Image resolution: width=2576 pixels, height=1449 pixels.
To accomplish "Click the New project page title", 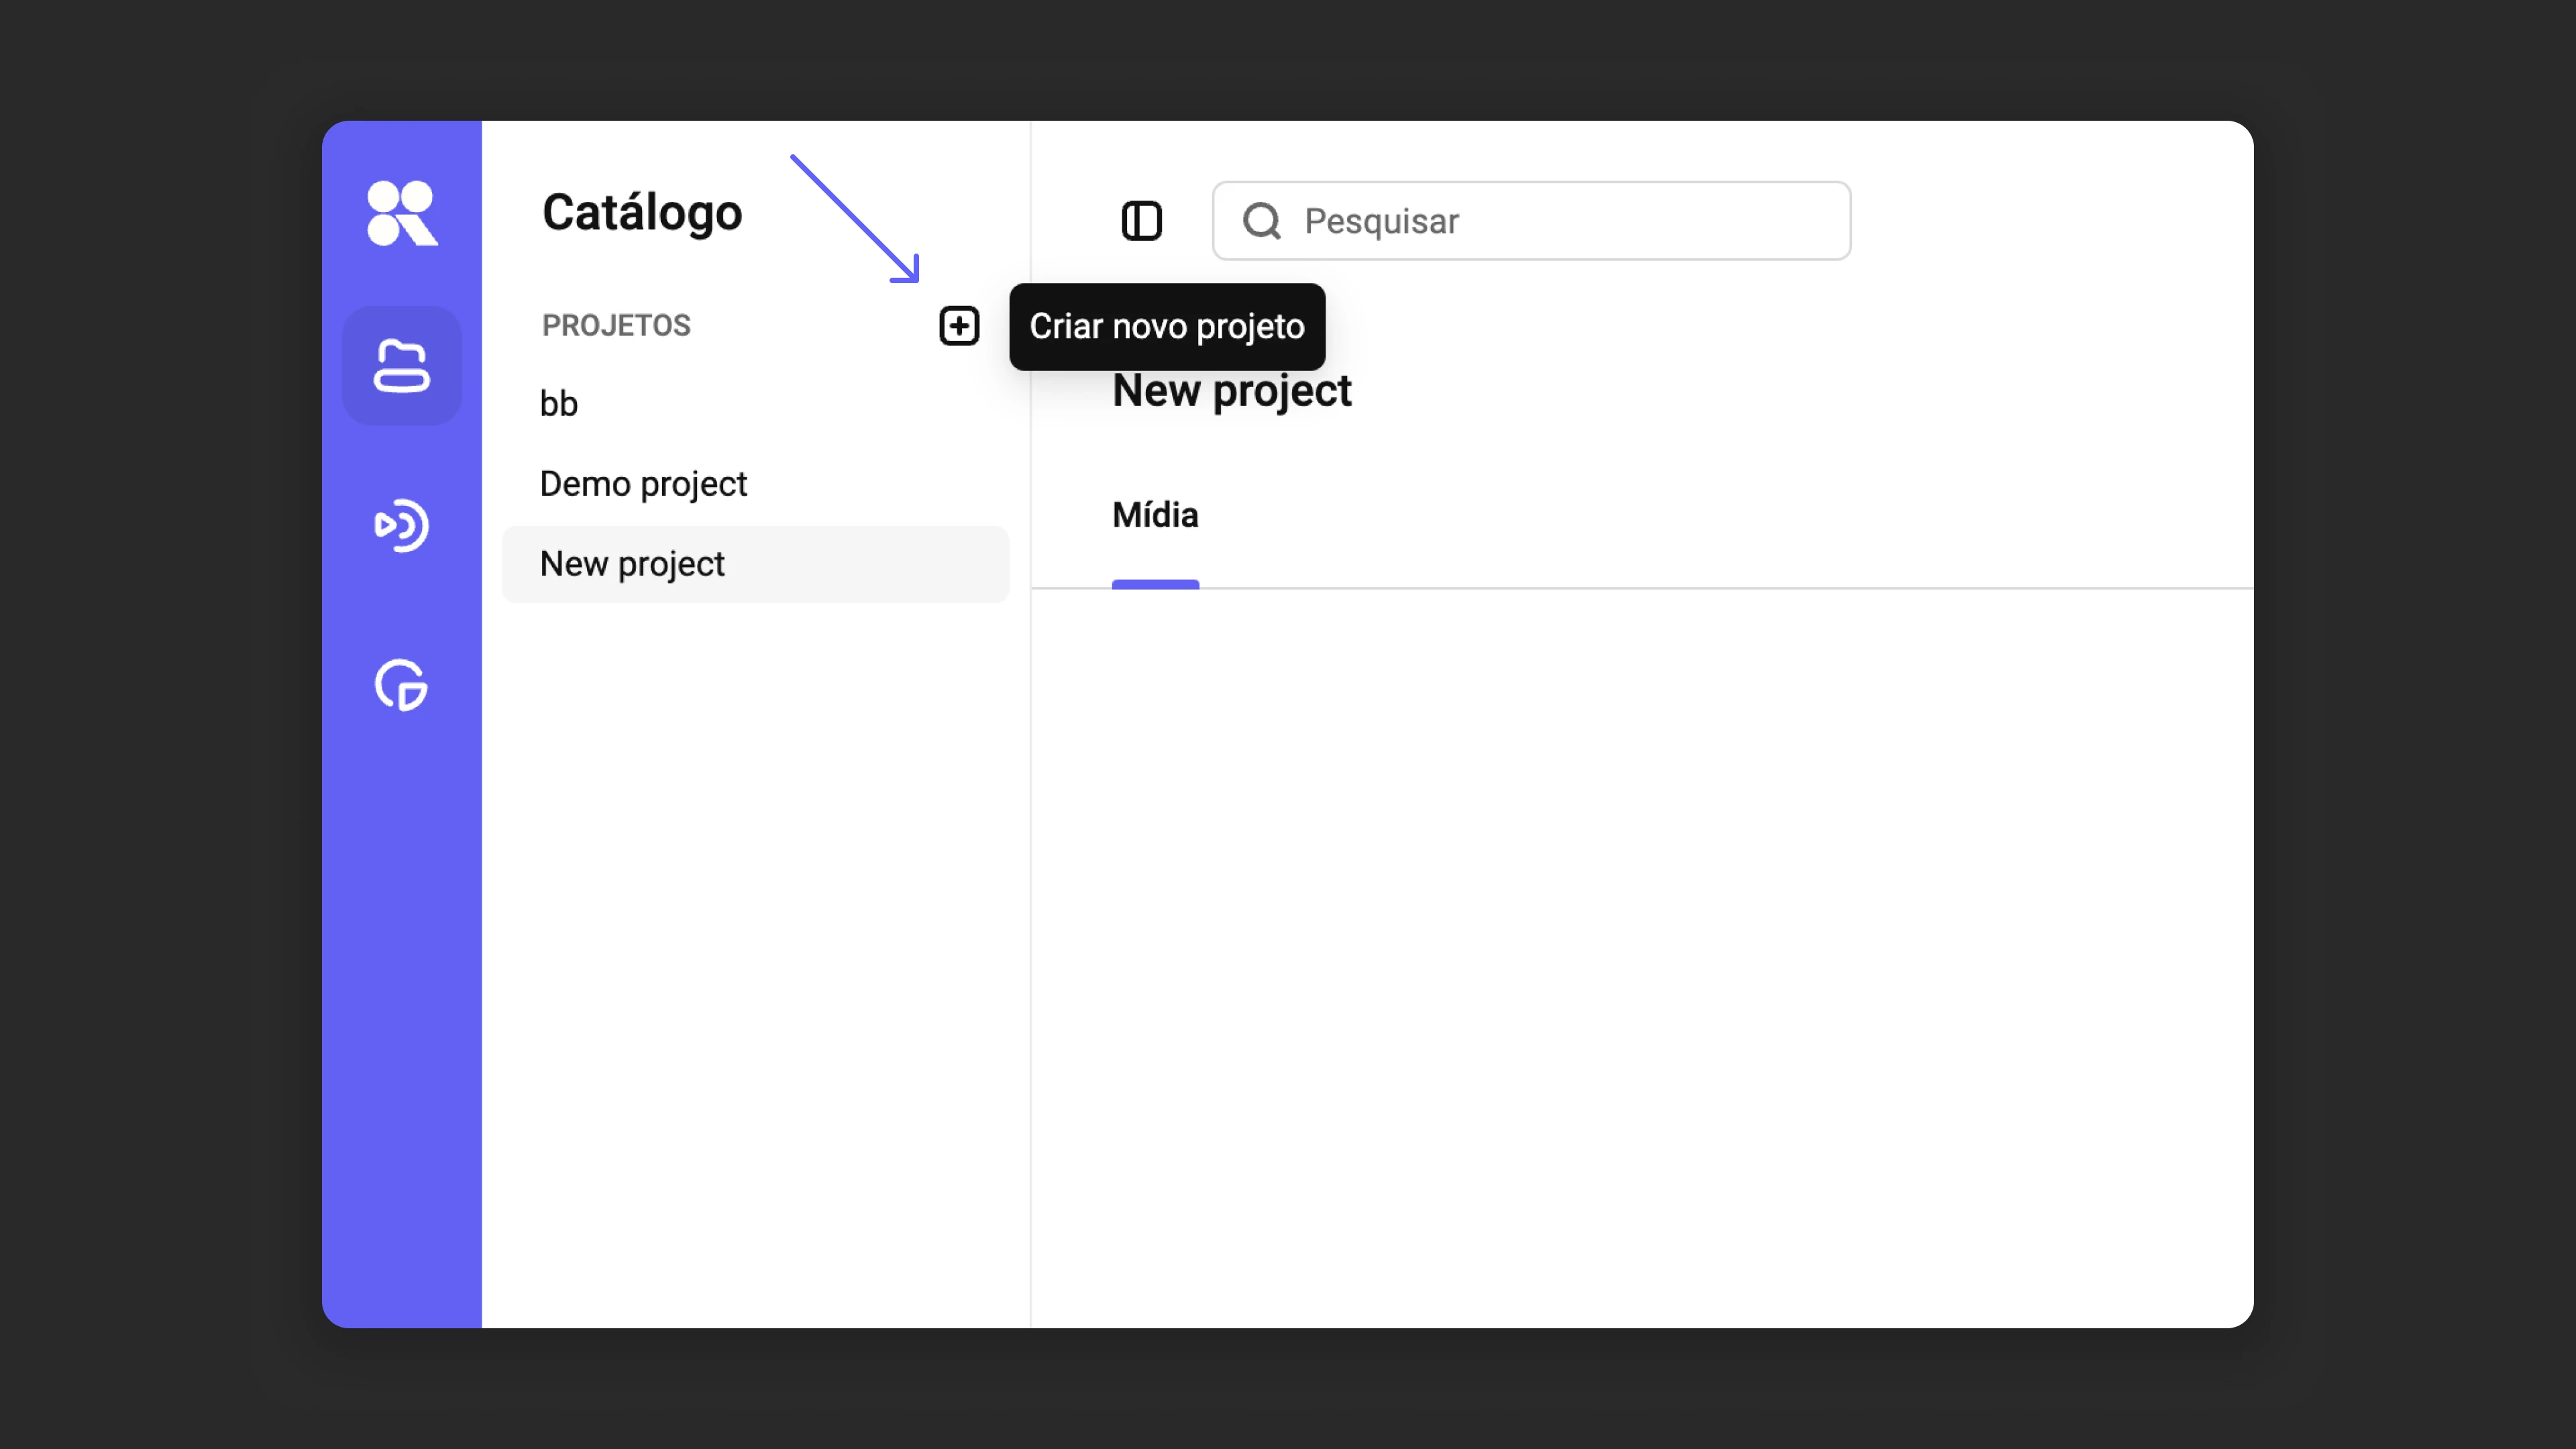I will coord(1232,391).
